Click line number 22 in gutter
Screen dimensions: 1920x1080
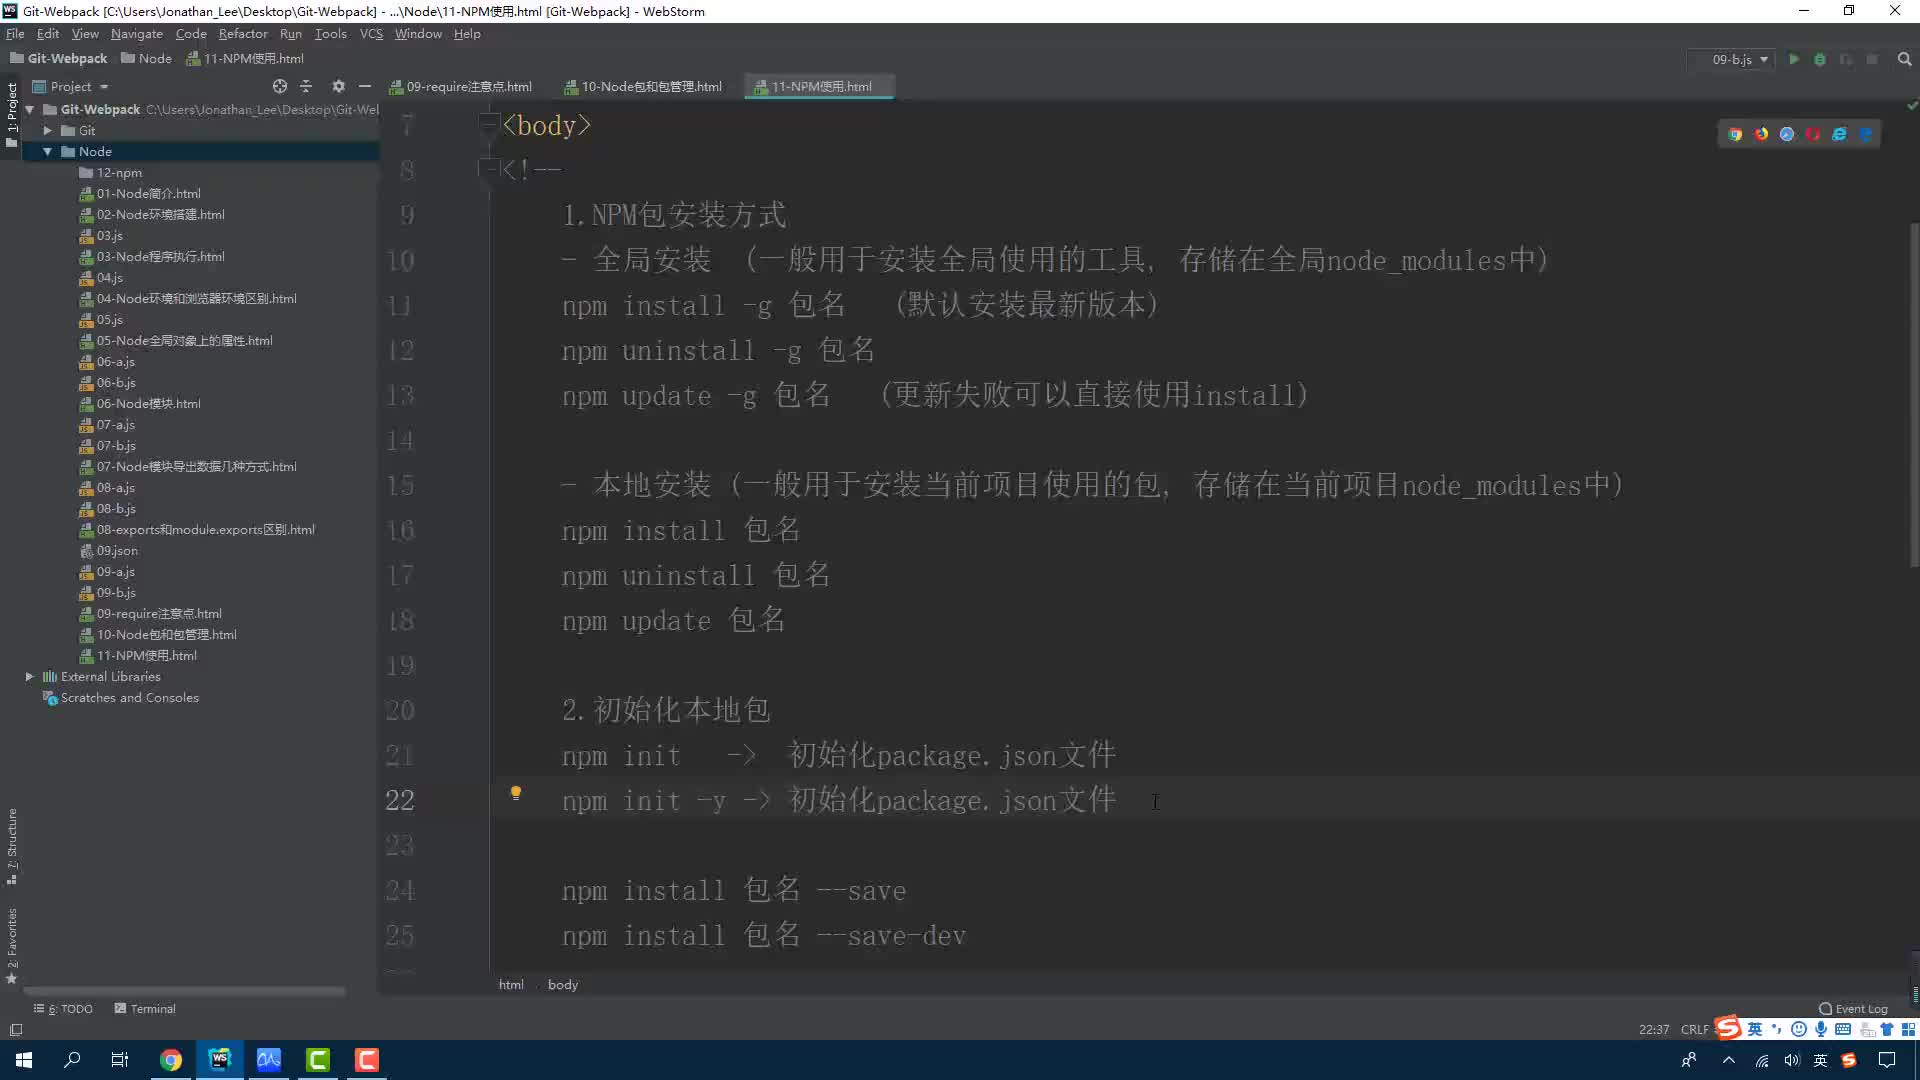pos(400,801)
